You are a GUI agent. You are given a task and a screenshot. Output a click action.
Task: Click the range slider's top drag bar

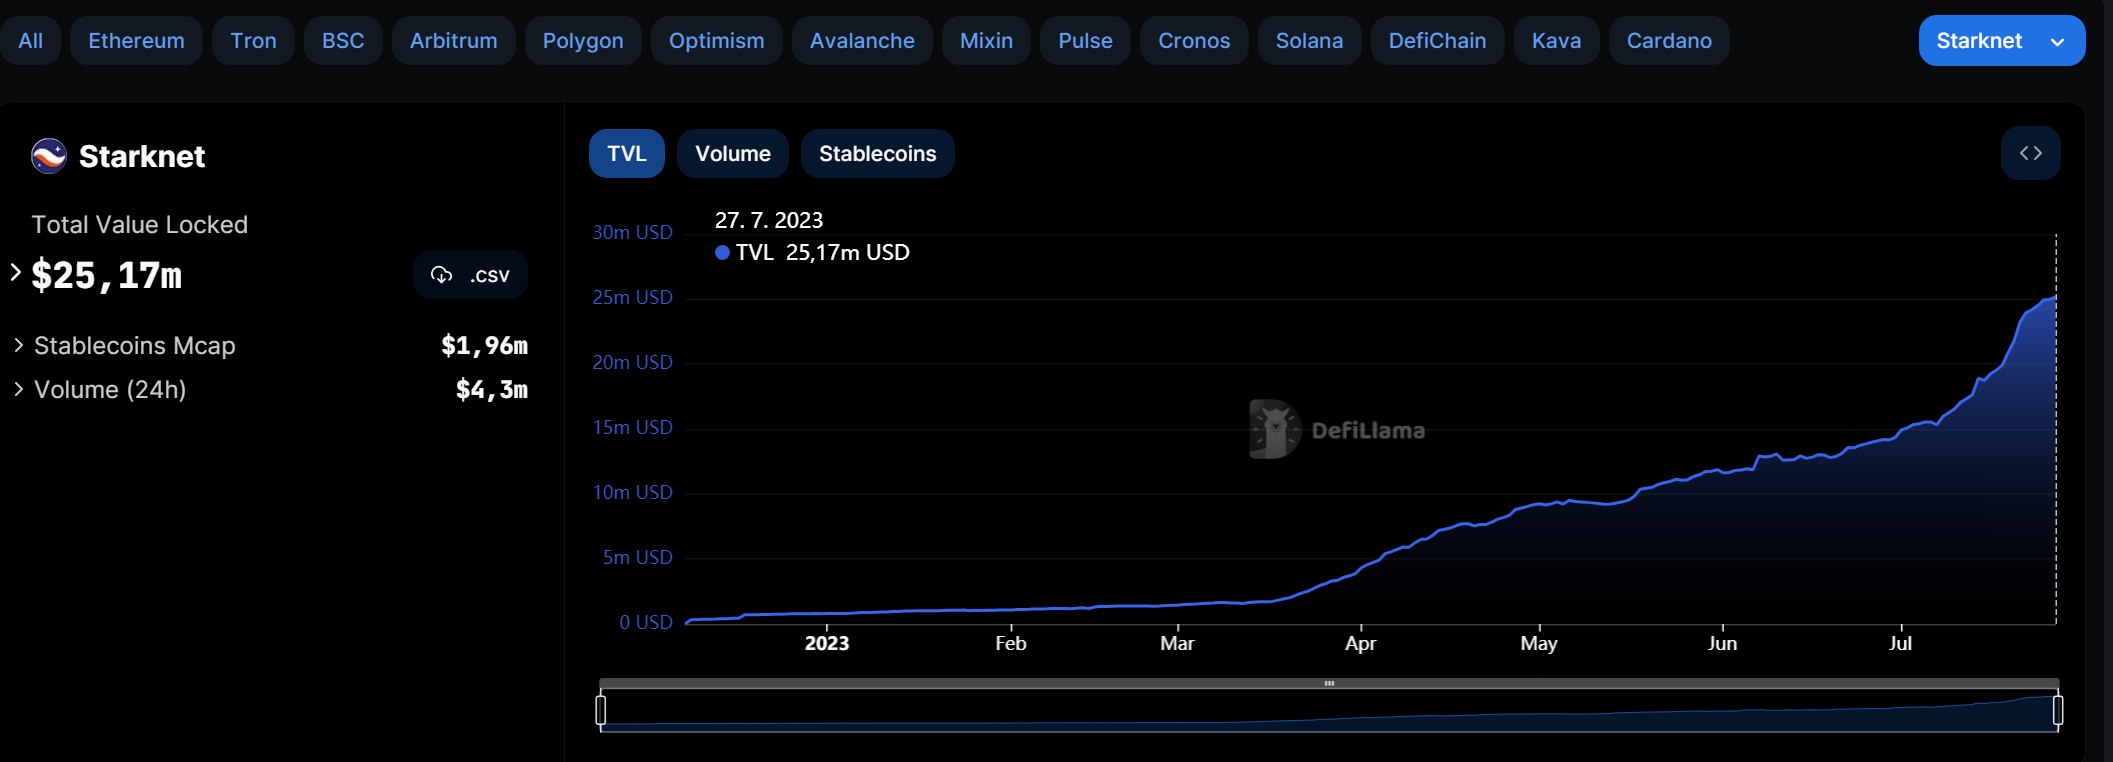(1328, 684)
